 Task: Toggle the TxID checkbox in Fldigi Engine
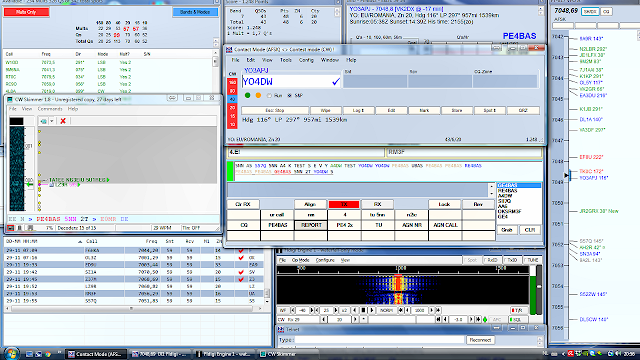pos(512,260)
